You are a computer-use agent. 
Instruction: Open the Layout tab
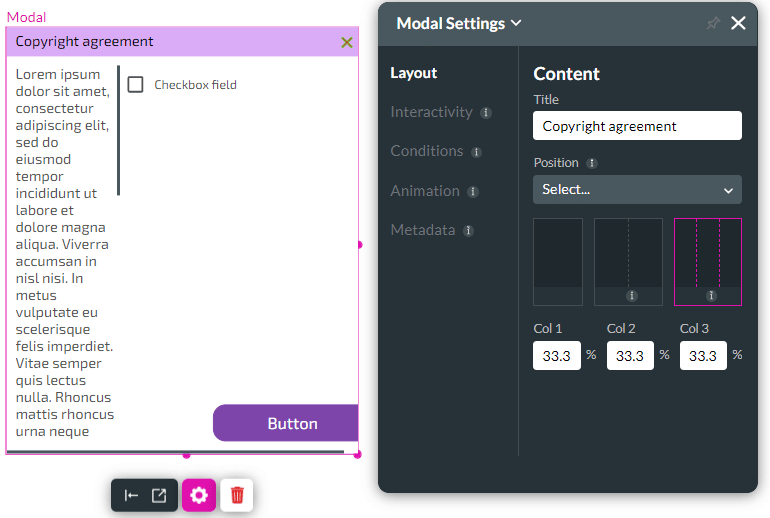click(x=414, y=73)
